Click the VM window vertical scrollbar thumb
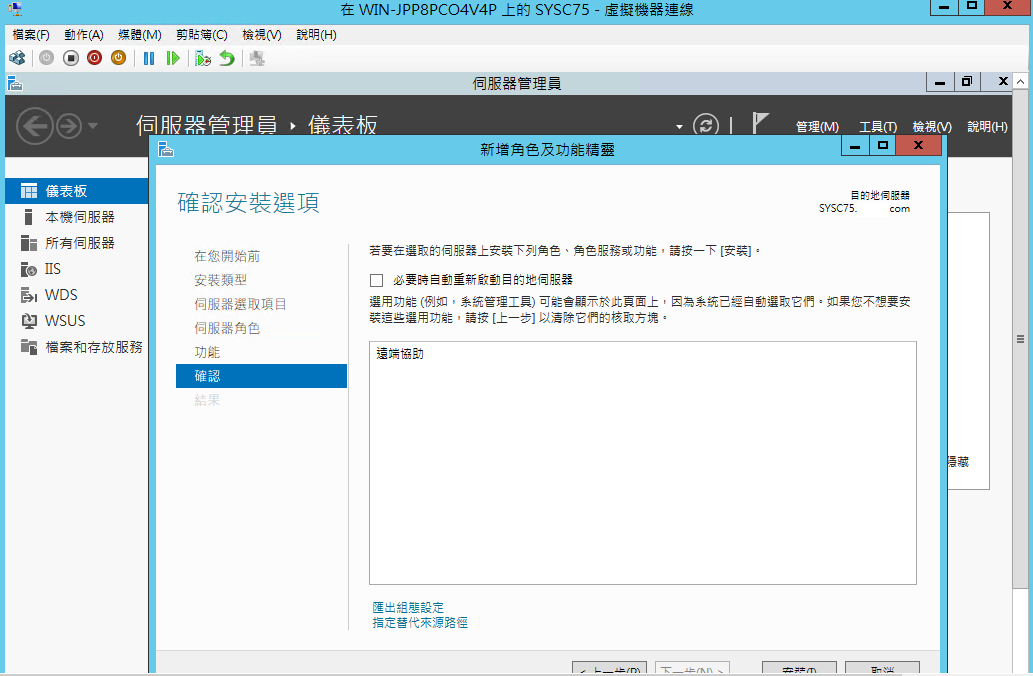The width and height of the screenshot is (1033, 676). [1020, 339]
